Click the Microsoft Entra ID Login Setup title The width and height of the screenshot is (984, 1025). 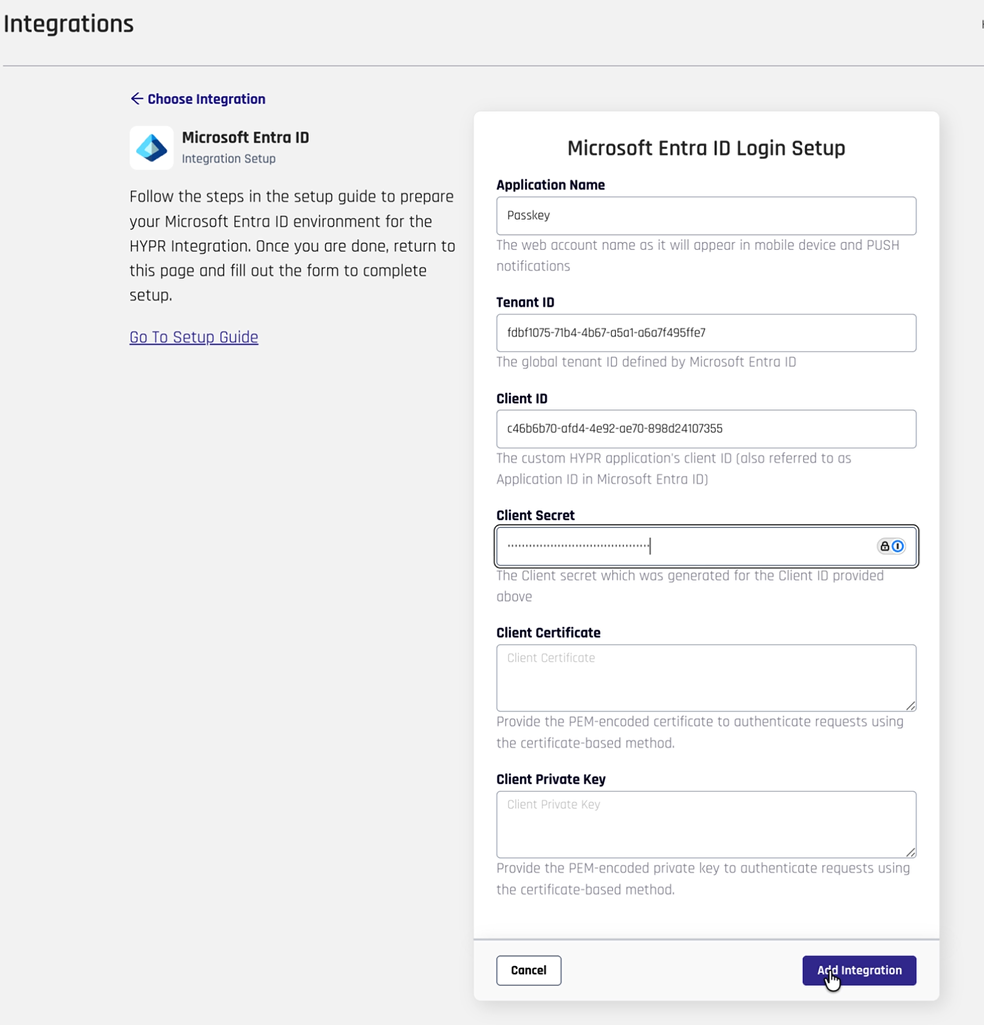point(706,148)
